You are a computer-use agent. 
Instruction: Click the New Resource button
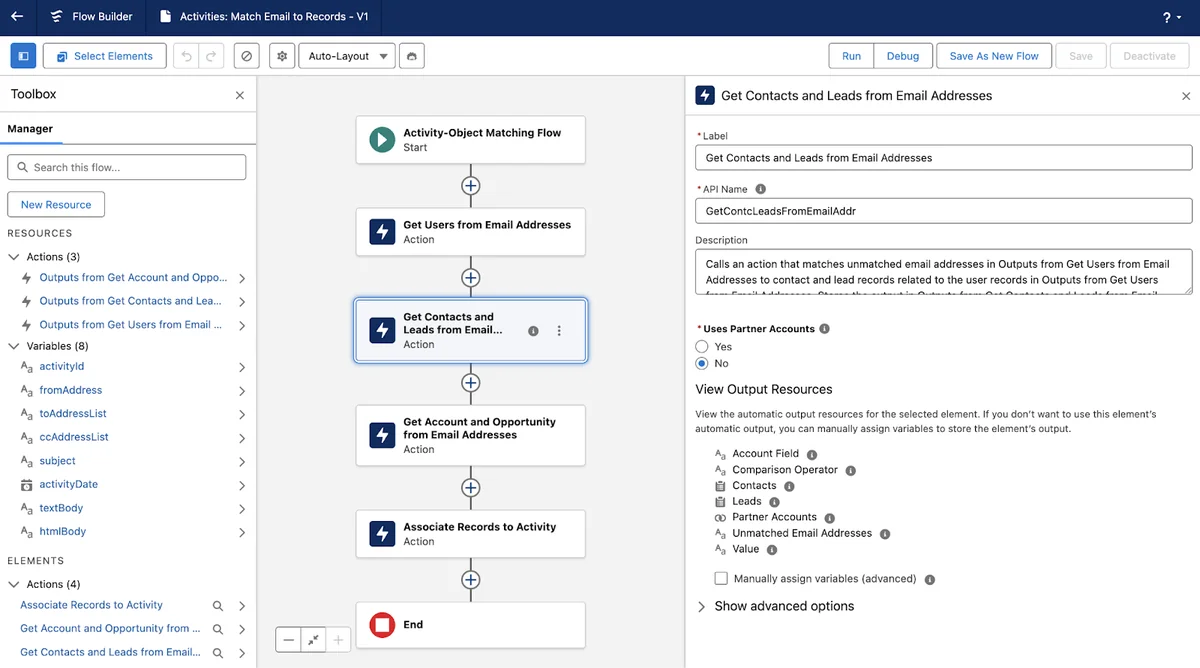tap(56, 204)
